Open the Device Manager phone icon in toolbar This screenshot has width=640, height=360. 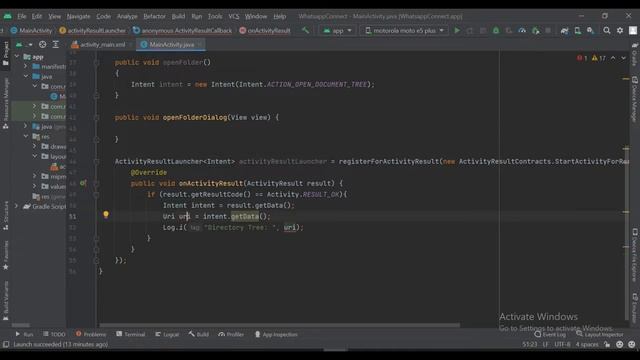coord(578,30)
